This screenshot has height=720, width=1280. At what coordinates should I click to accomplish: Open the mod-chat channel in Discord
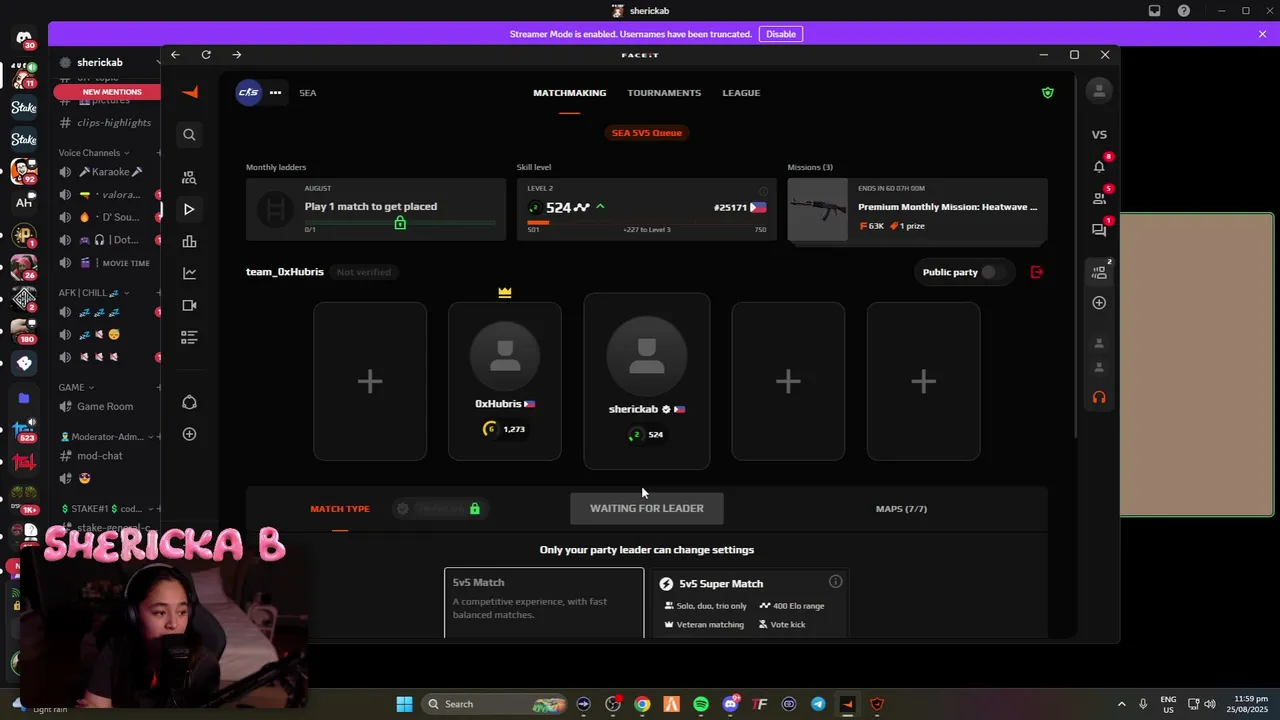click(100, 456)
